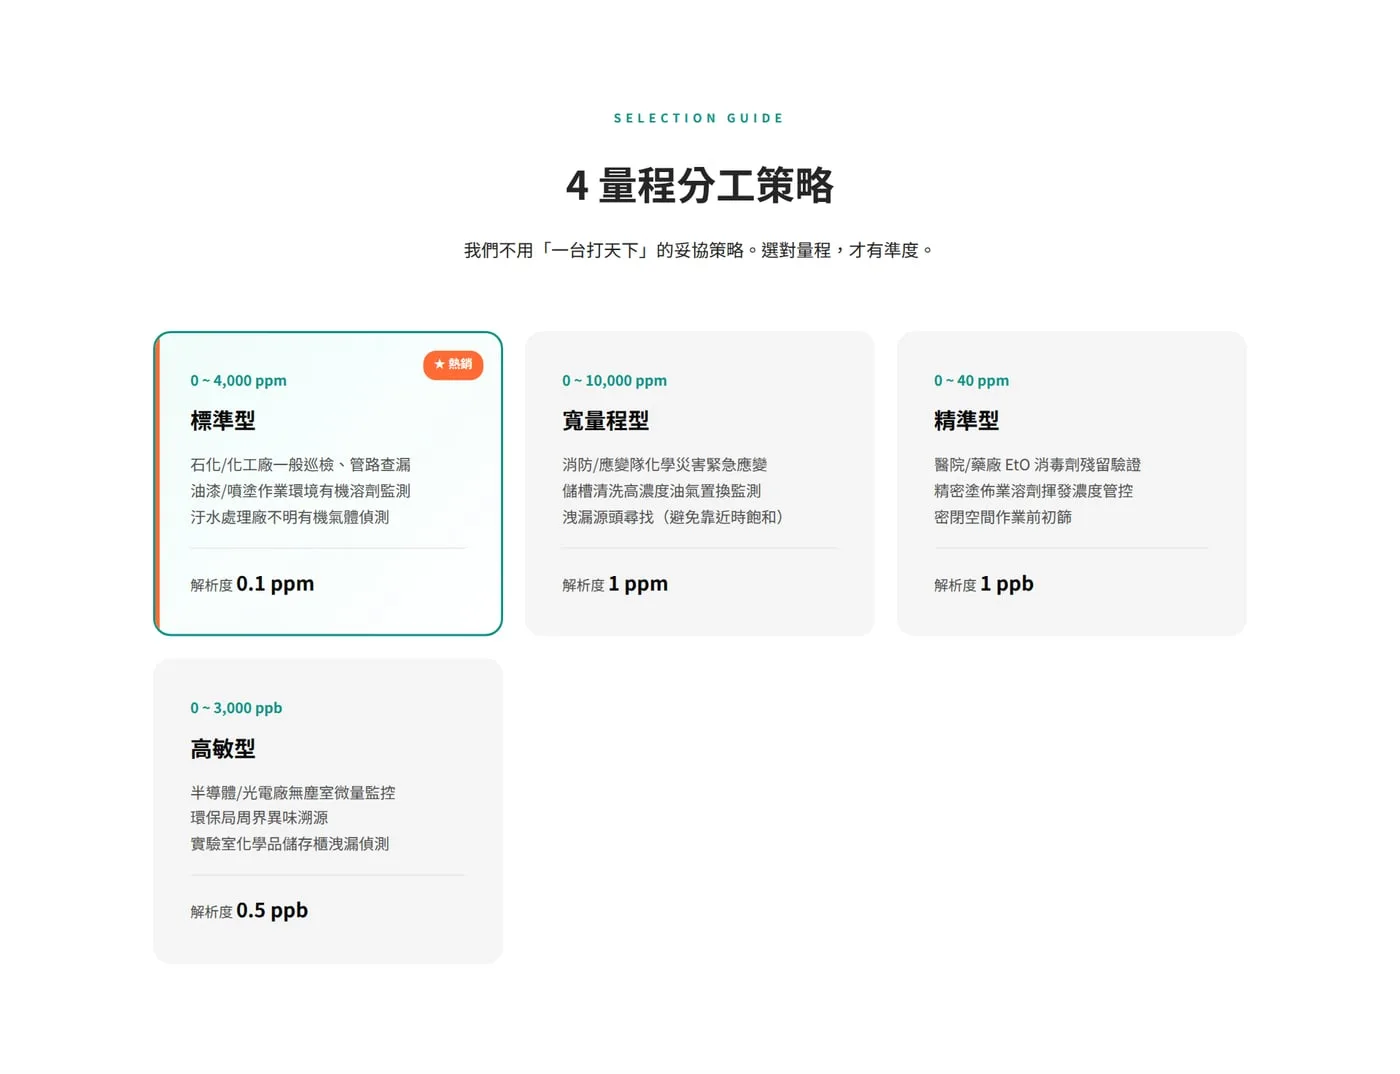Viewport: 1400px width, 1074px height.
Task: Click 實驗室化學品儲存櫃洩漏偵測 line
Action: click(290, 844)
